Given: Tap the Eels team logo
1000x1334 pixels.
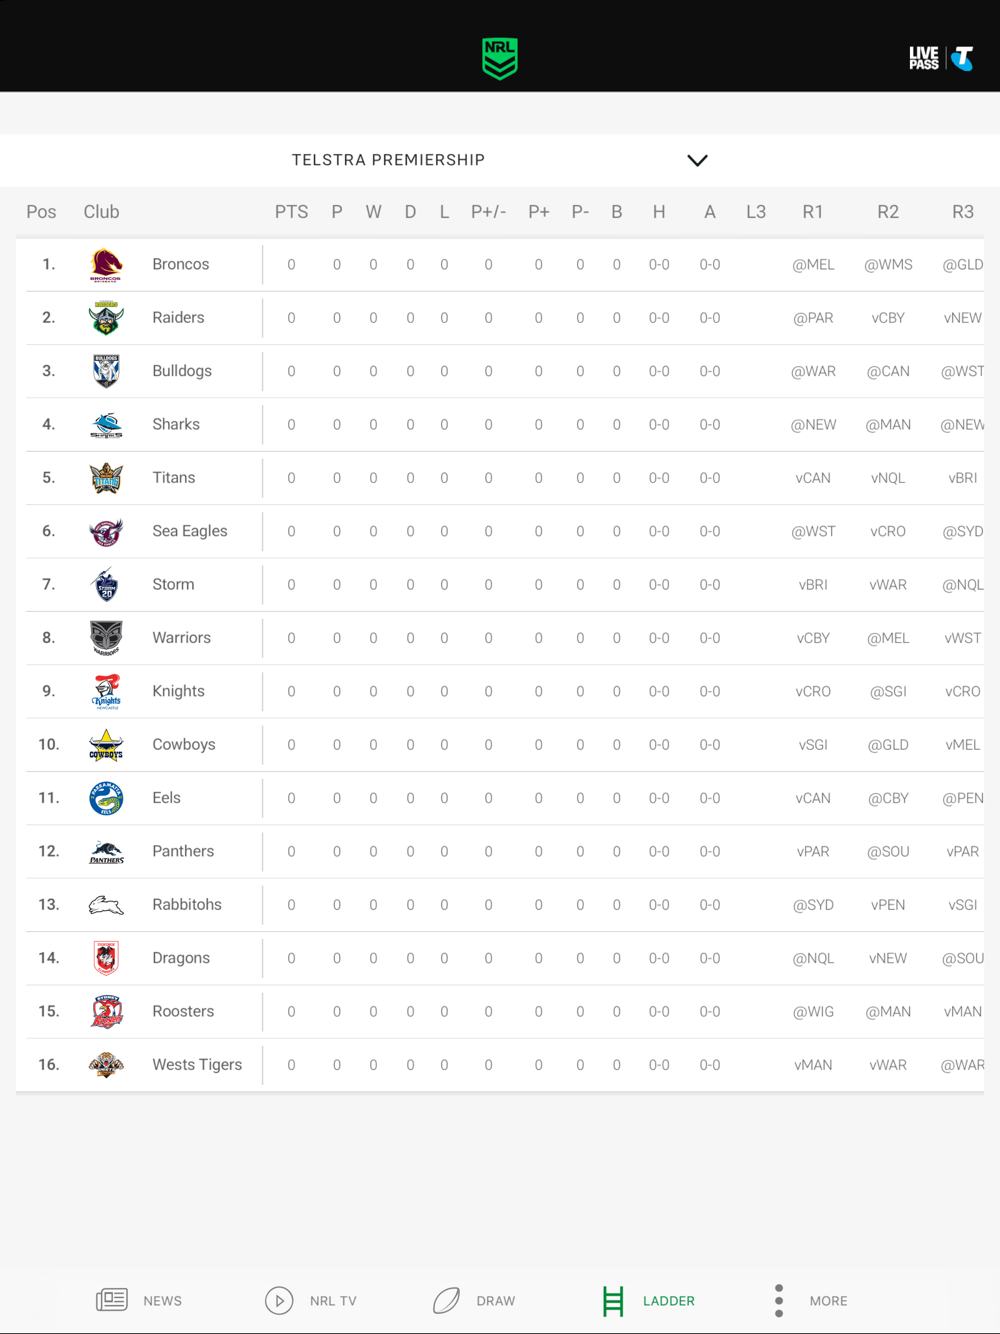Looking at the screenshot, I should coord(106,798).
